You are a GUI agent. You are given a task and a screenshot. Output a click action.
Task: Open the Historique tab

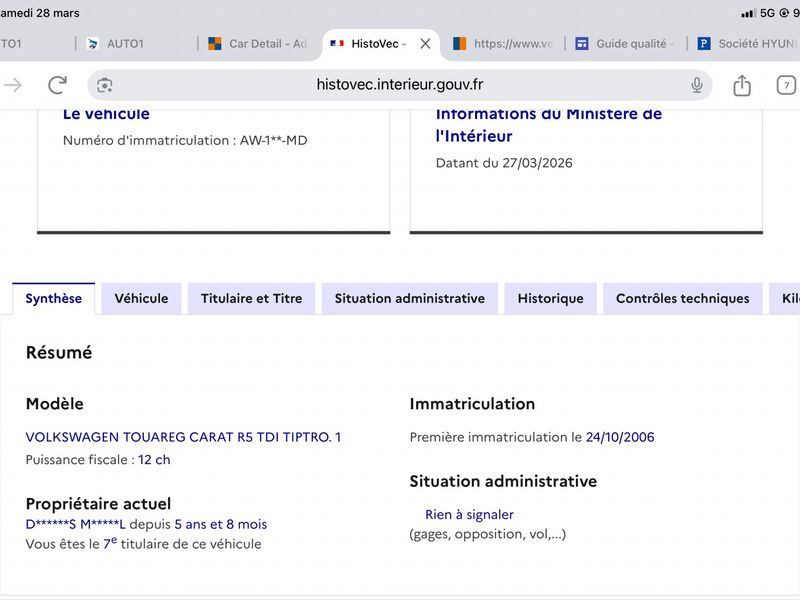(x=550, y=298)
